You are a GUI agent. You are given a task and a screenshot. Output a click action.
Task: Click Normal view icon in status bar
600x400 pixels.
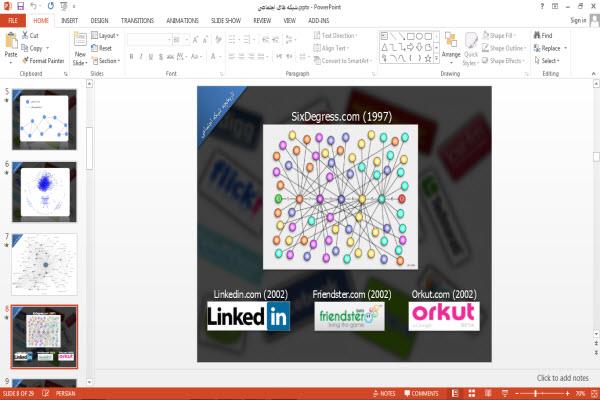[x=455, y=393]
